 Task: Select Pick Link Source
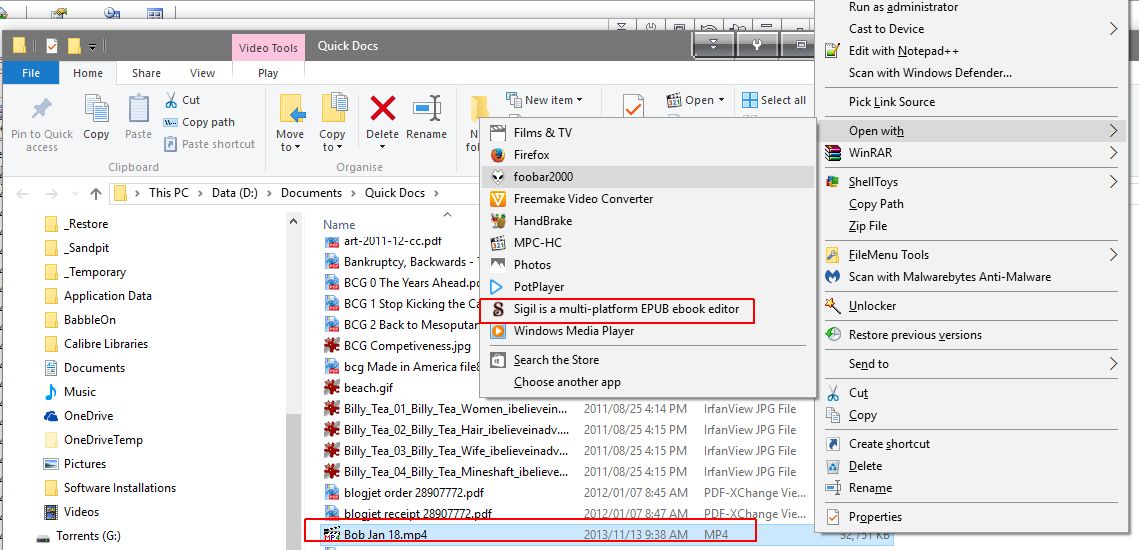[891, 102]
